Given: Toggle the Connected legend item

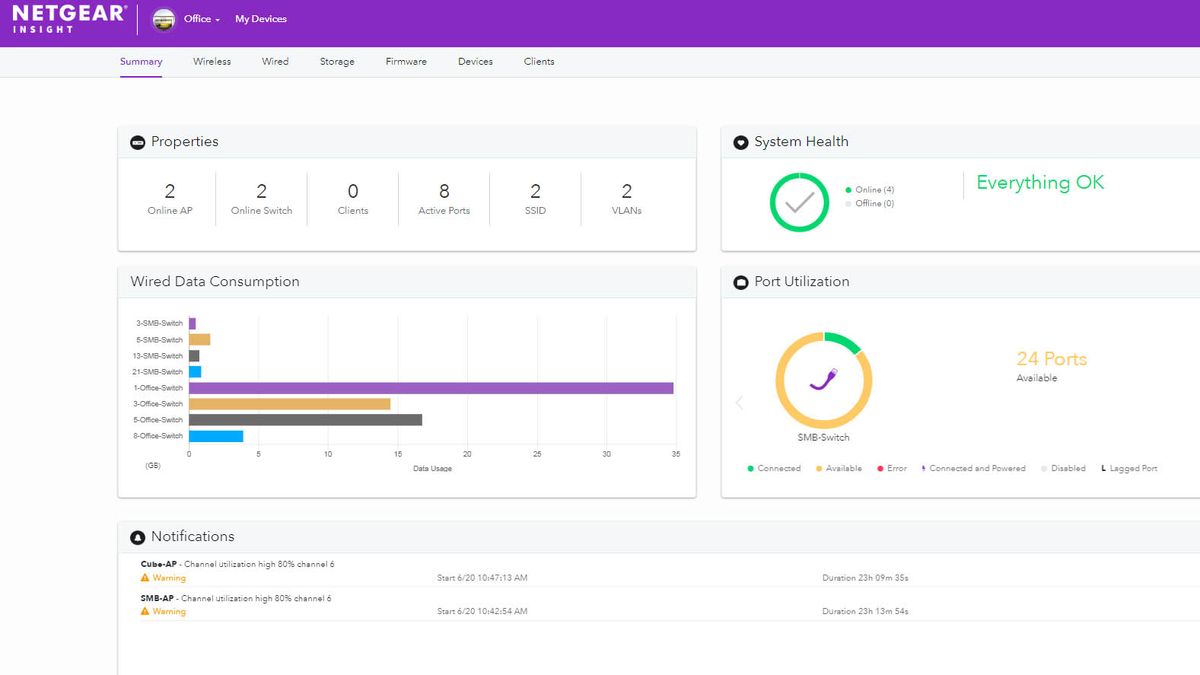Looking at the screenshot, I should [774, 468].
